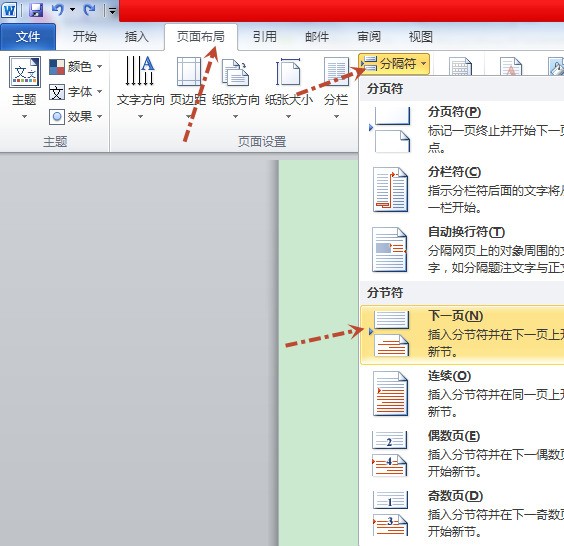Switch to the 视图 (View) tab
This screenshot has width=564, height=546.
click(420, 36)
